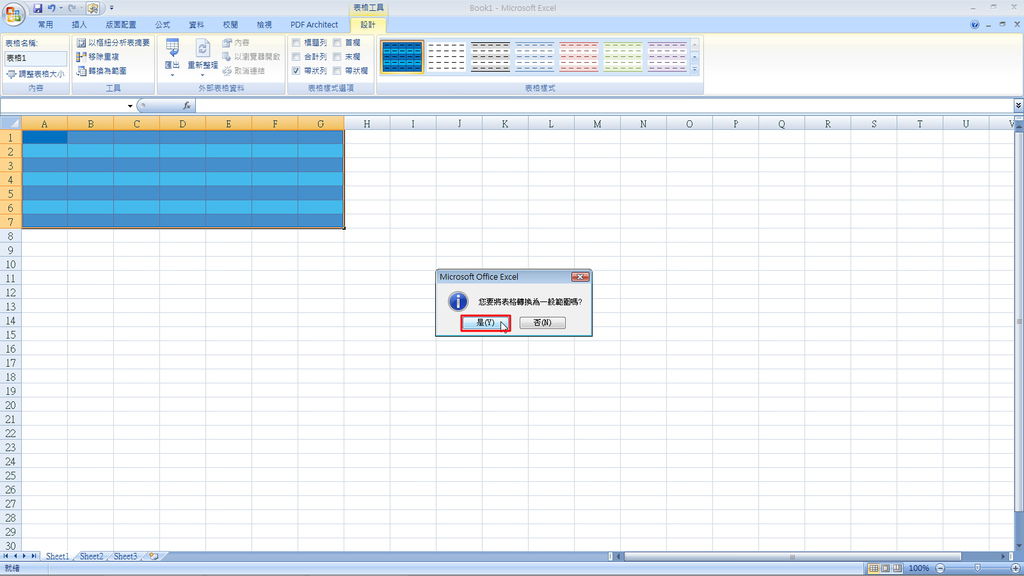This screenshot has width=1024, height=576.
Task: Switch to the 常用 tab
Action: [45, 25]
